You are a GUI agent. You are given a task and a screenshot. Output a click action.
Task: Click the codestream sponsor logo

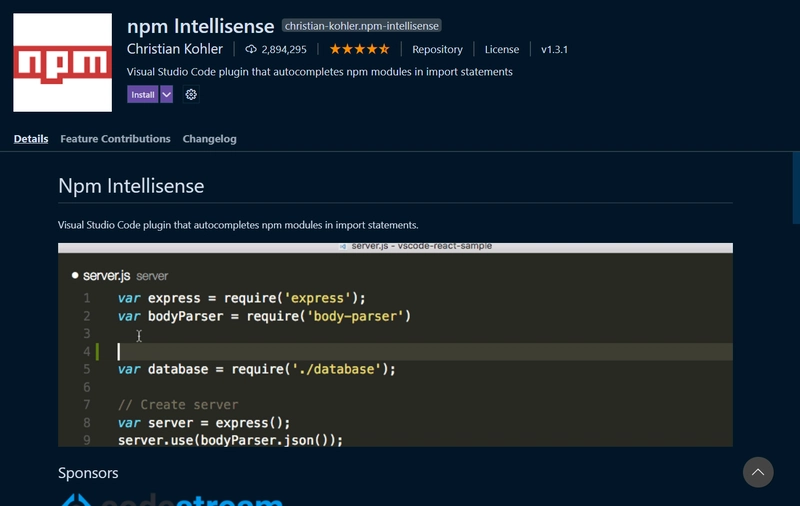[171, 499]
